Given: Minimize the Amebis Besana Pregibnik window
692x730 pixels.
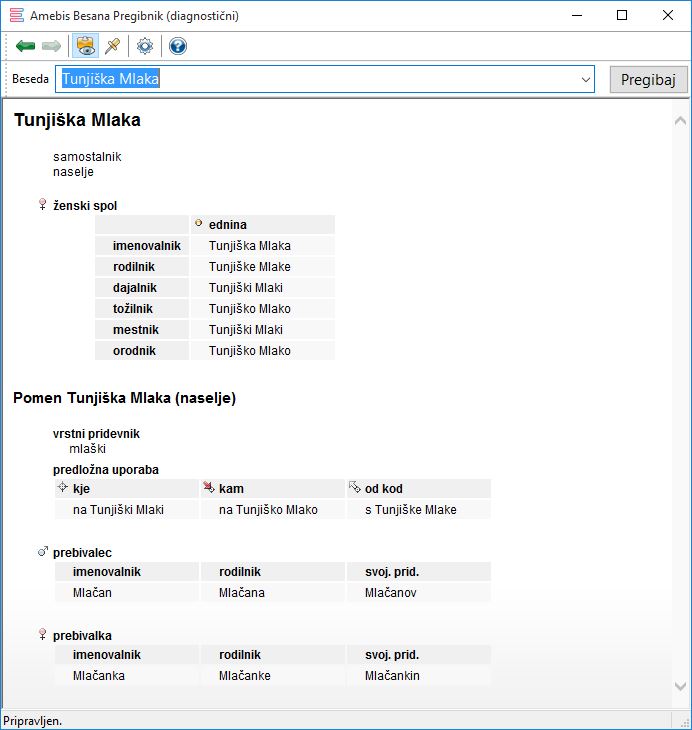Looking at the screenshot, I should [577, 15].
